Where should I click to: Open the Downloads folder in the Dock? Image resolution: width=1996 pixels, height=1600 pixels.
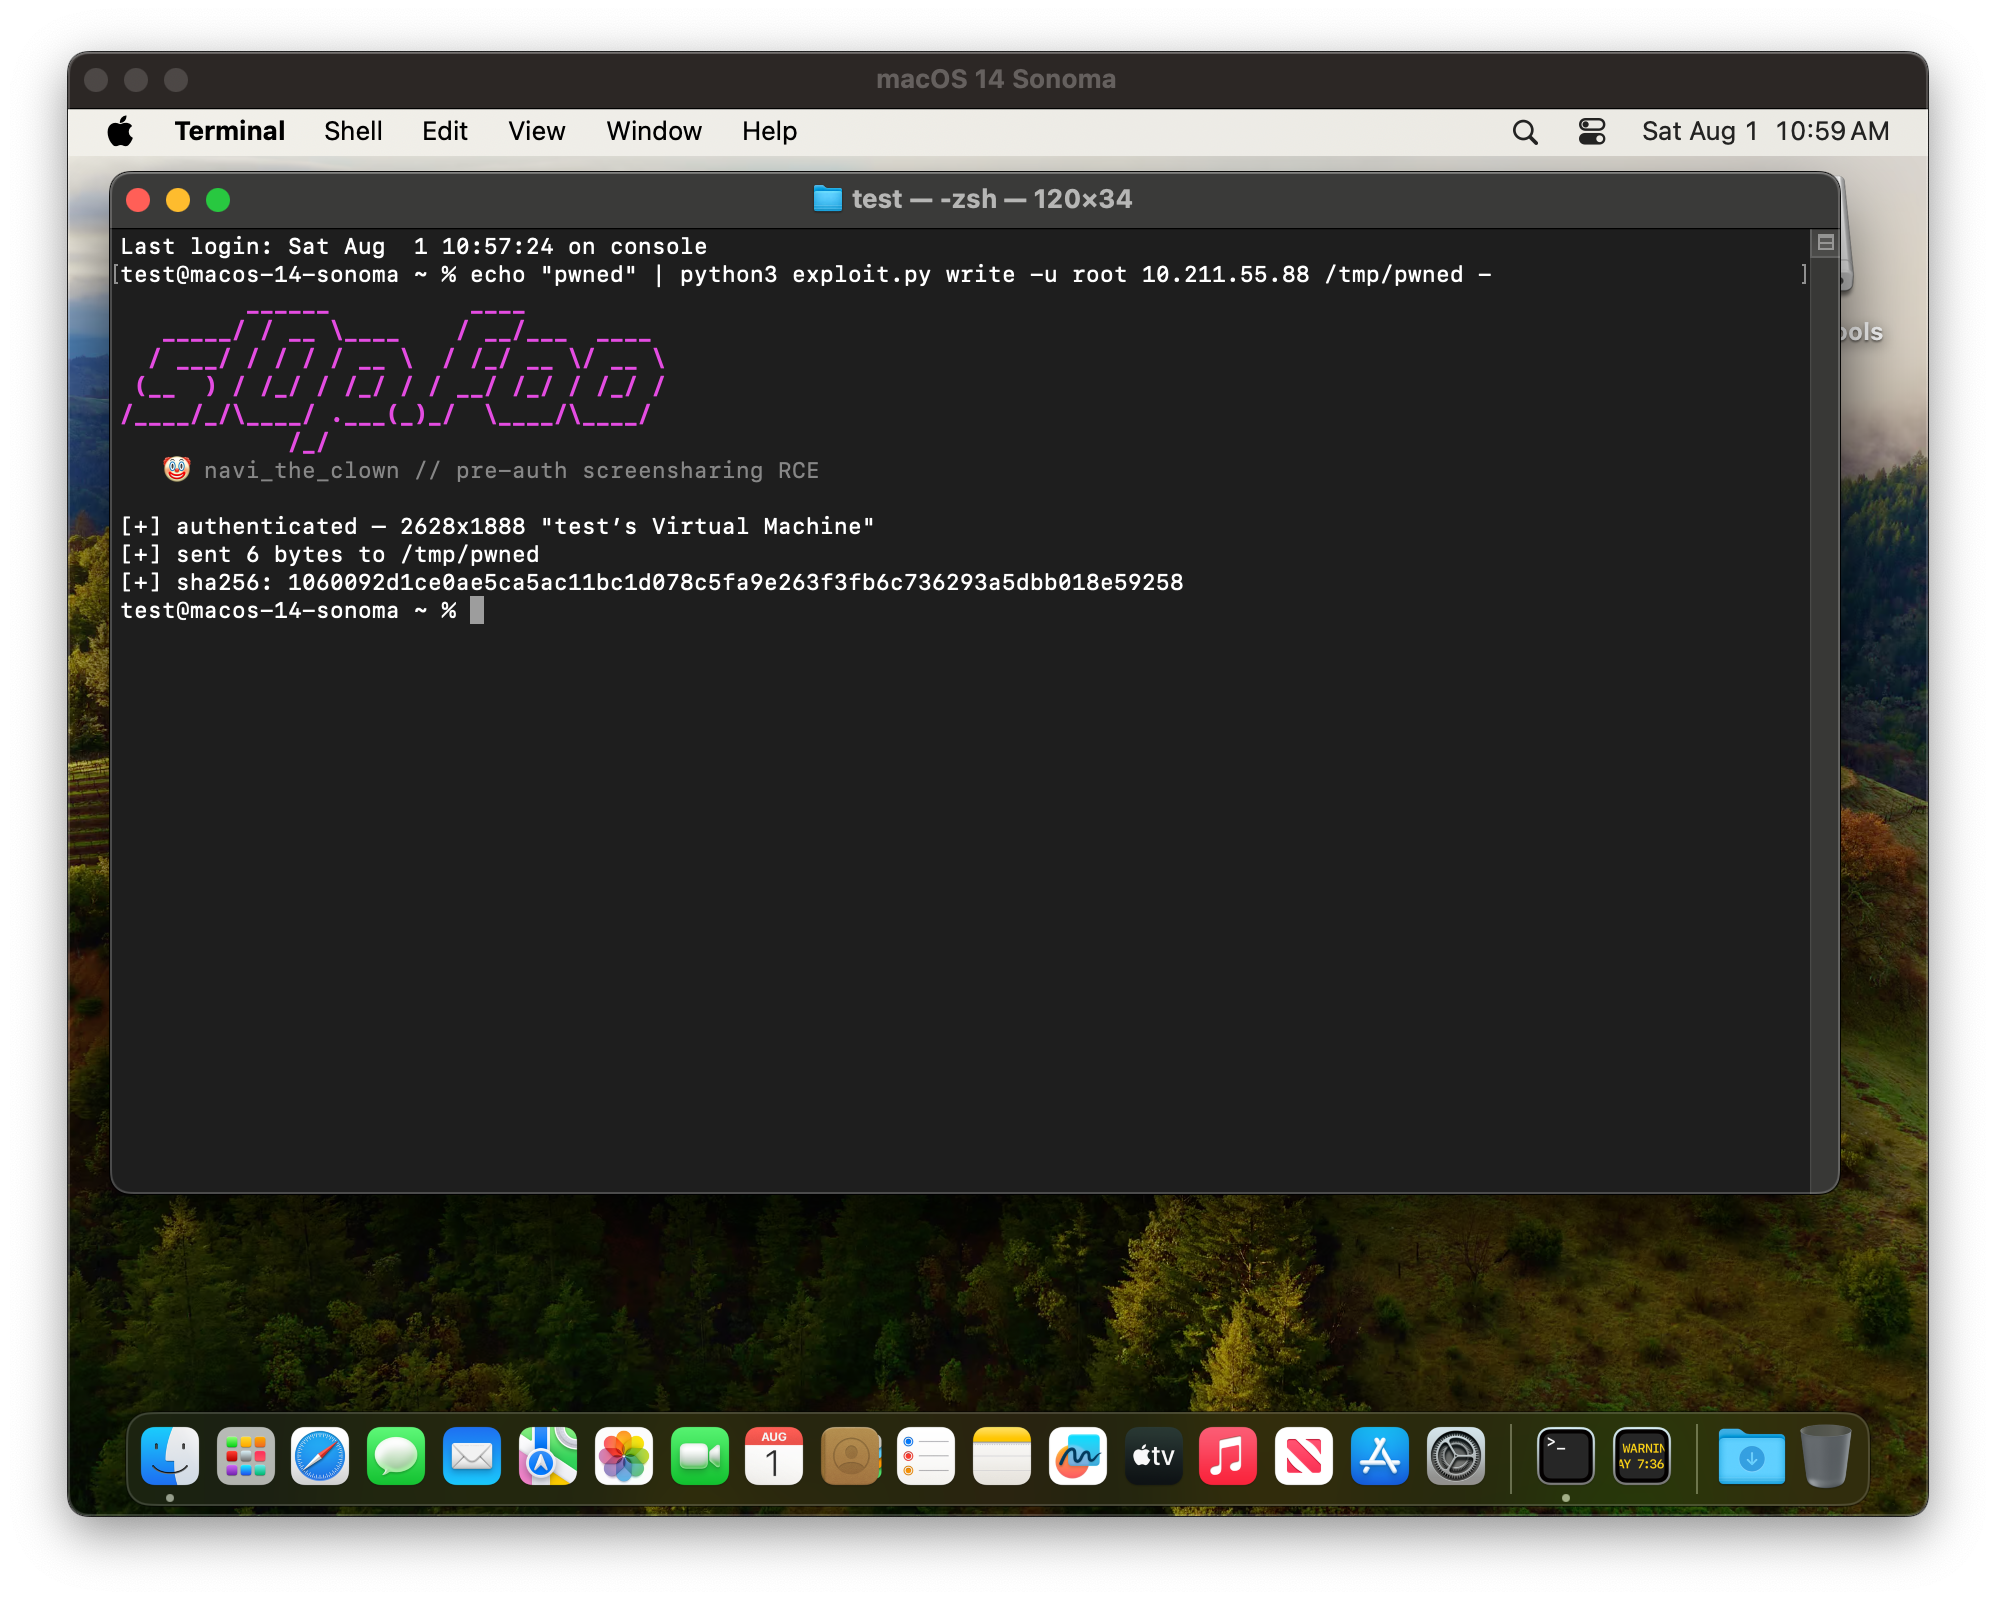click(x=1752, y=1456)
